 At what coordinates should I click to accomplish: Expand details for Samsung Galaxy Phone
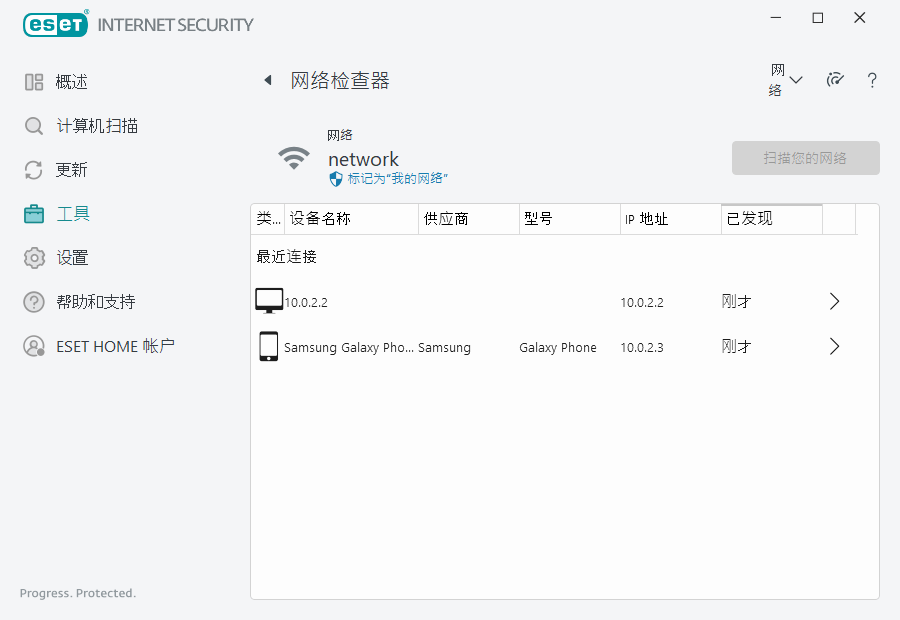[x=835, y=347]
